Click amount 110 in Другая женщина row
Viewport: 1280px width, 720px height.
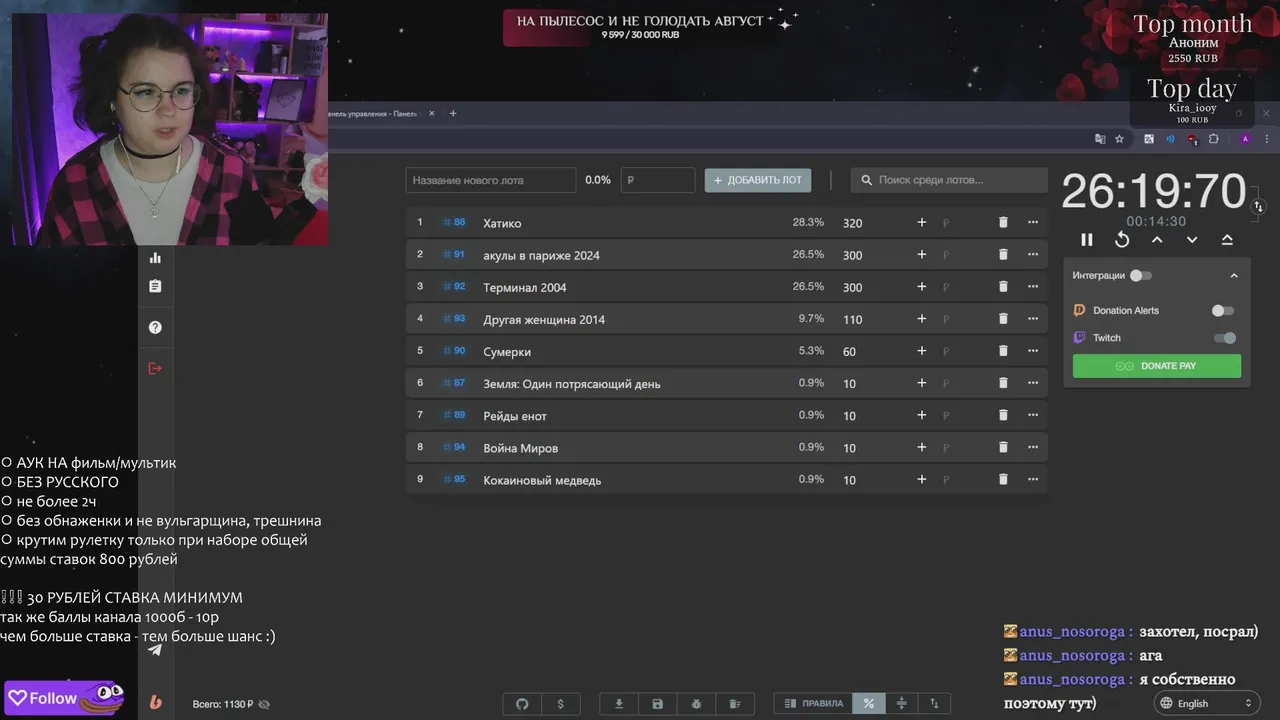pyautogui.click(x=852, y=320)
